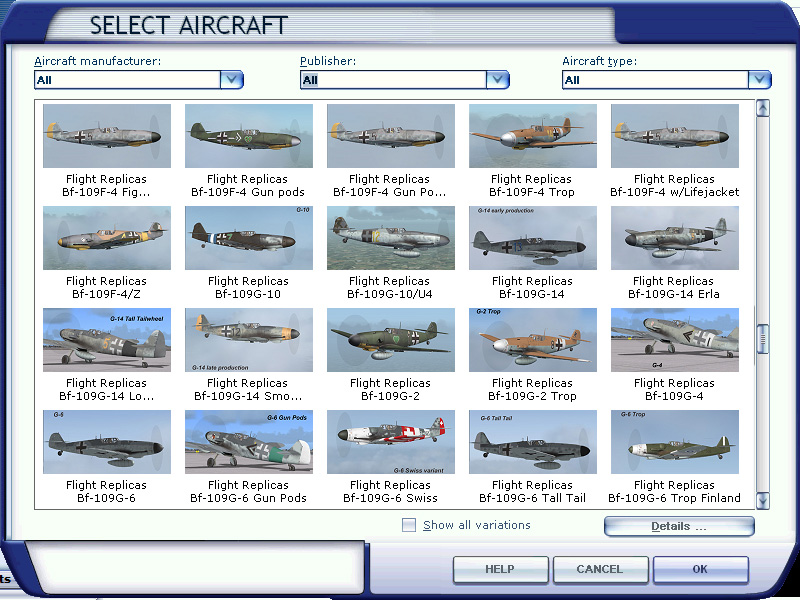This screenshot has height=600, width=800.
Task: Select the Bf-109F-4/Z aircraft
Action: (x=107, y=238)
